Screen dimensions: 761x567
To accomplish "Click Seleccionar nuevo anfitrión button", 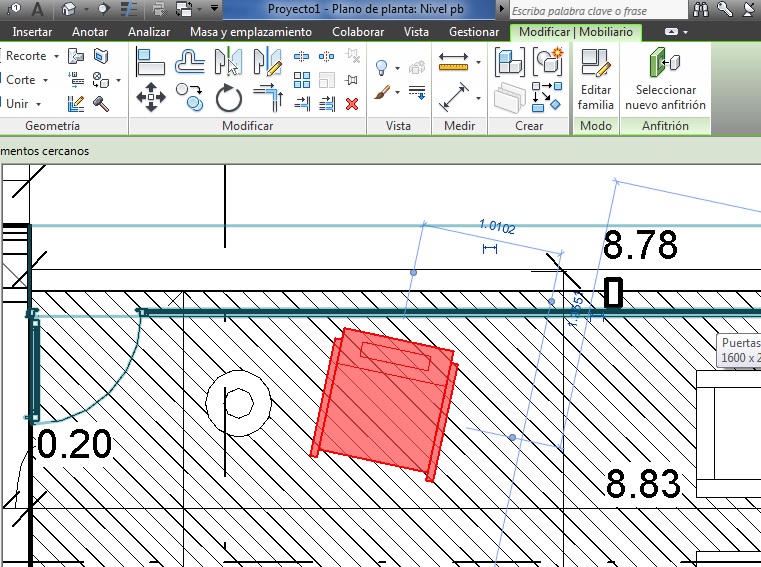I will (665, 80).
